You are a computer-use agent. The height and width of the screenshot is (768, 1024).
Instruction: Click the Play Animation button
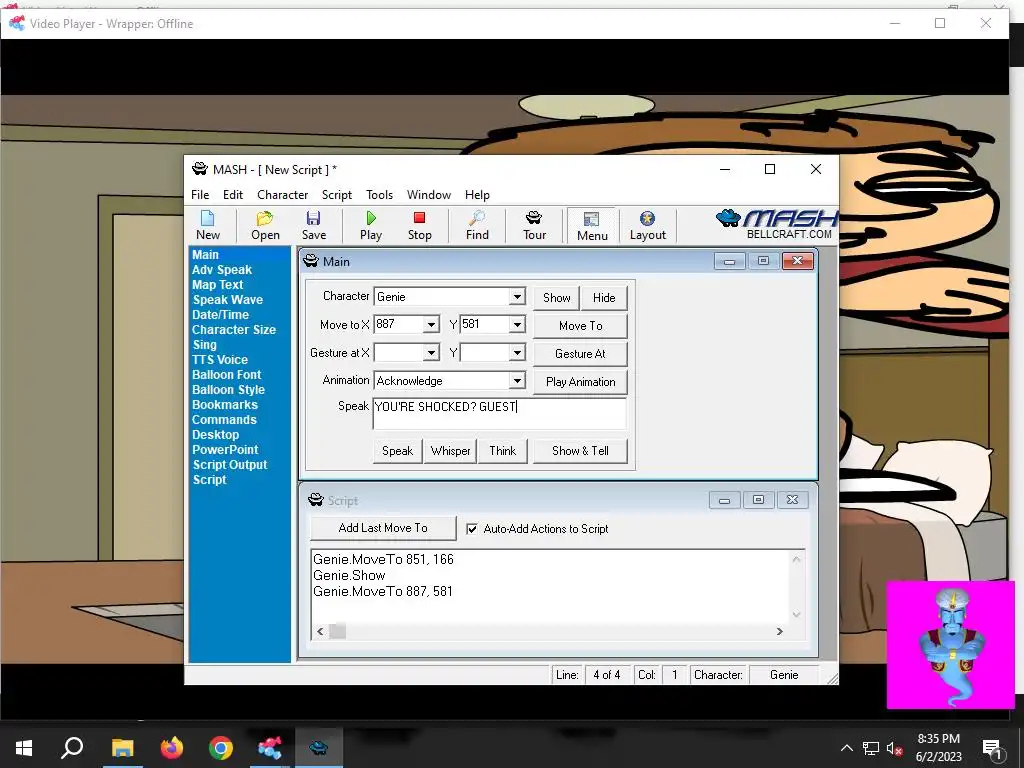pos(581,382)
